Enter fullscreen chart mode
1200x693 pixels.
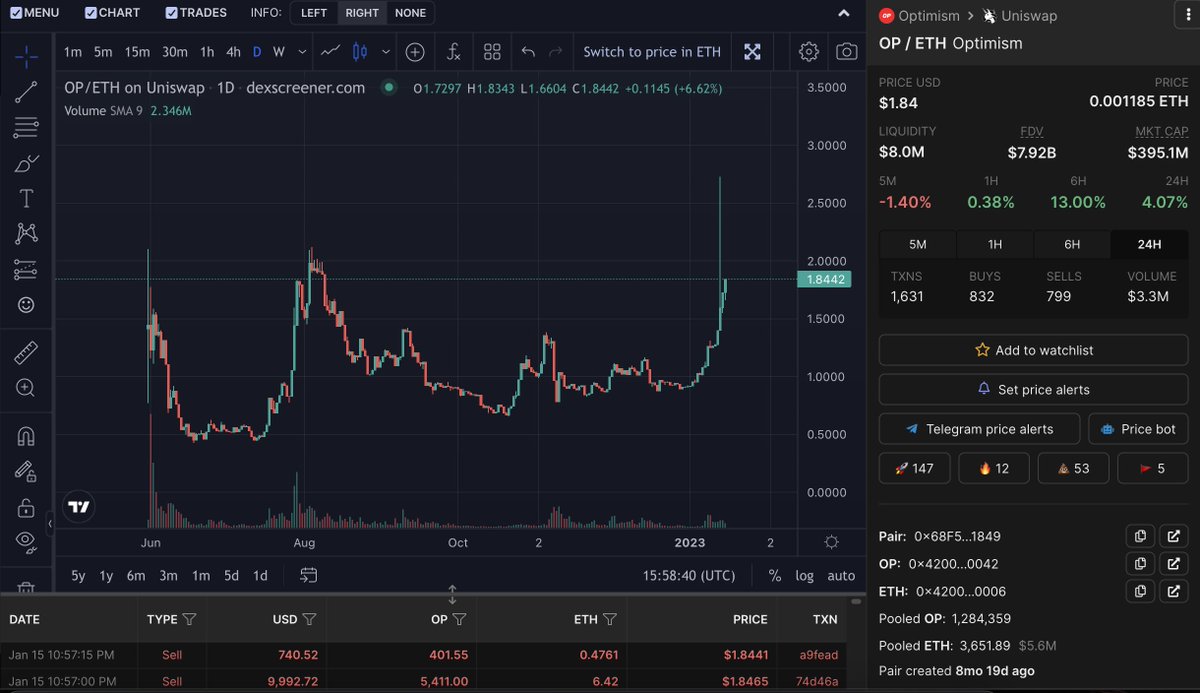click(752, 52)
